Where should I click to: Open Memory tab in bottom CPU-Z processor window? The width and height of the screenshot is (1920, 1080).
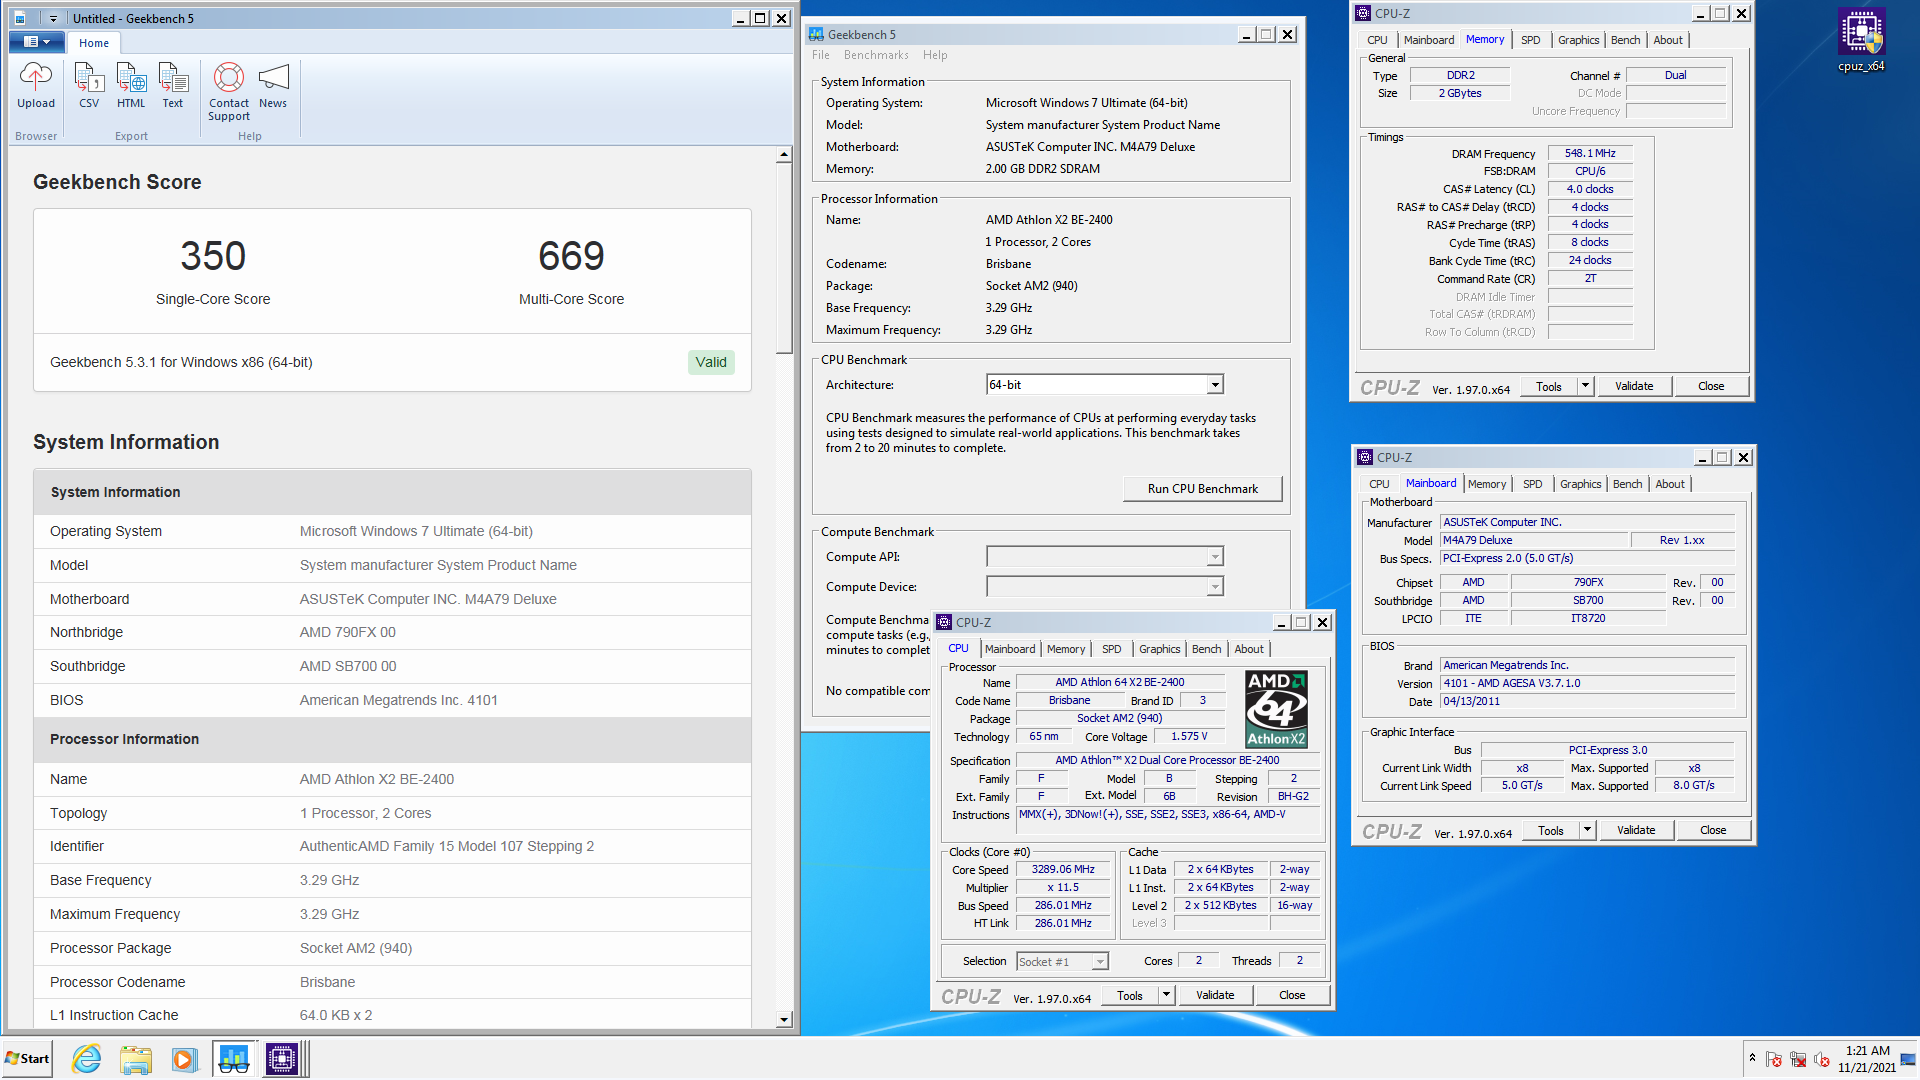[x=1066, y=649]
